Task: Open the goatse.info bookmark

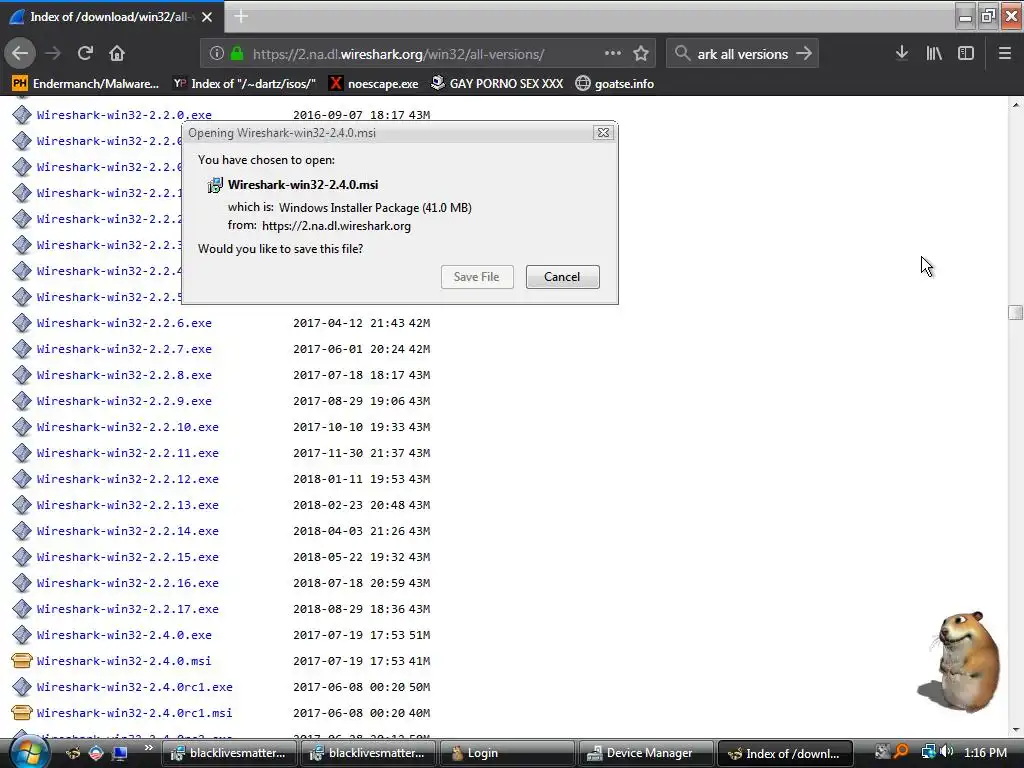Action: pyautogui.click(x=615, y=84)
